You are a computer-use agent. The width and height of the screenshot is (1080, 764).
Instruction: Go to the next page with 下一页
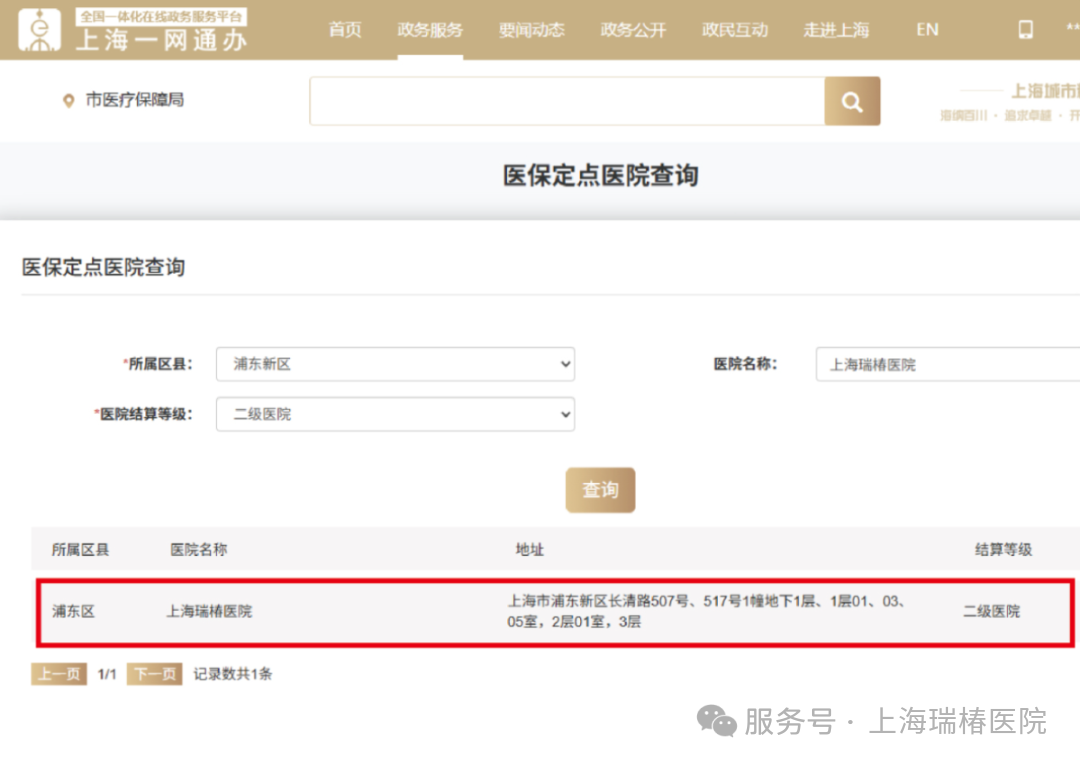(153, 674)
